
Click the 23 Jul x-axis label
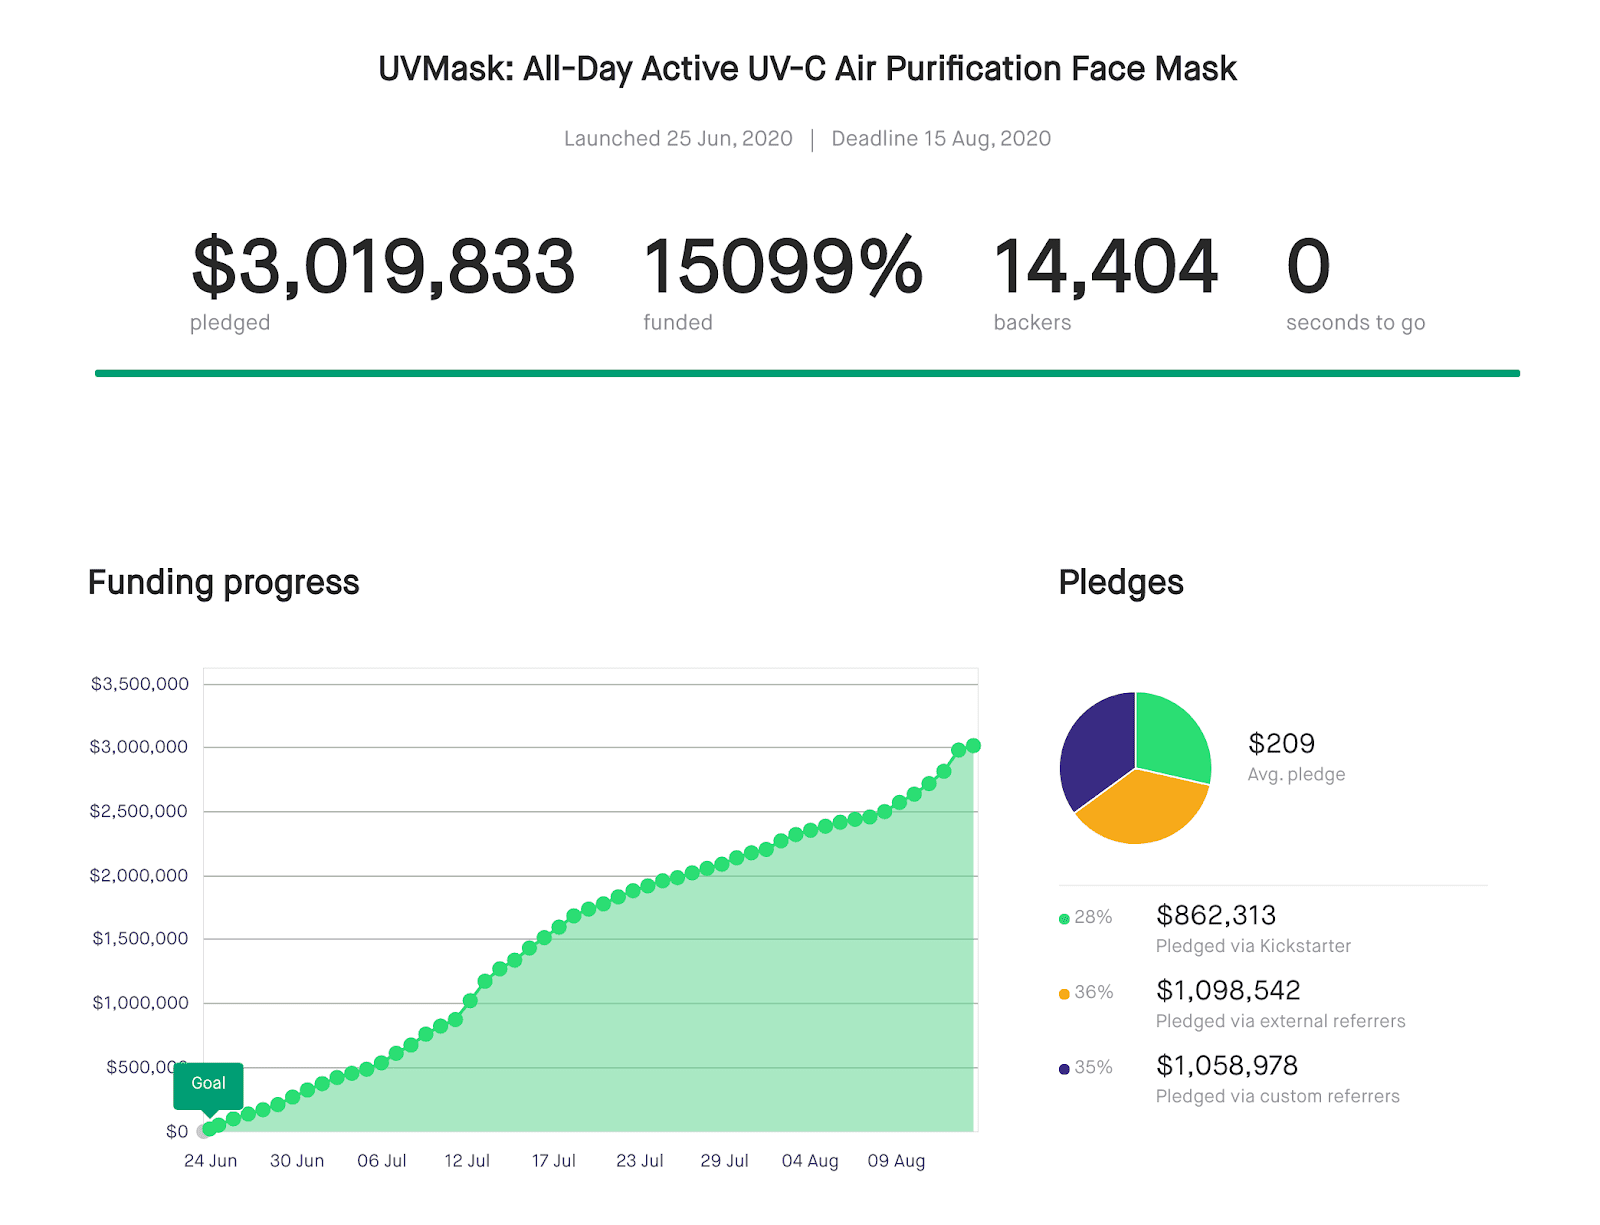click(640, 1161)
